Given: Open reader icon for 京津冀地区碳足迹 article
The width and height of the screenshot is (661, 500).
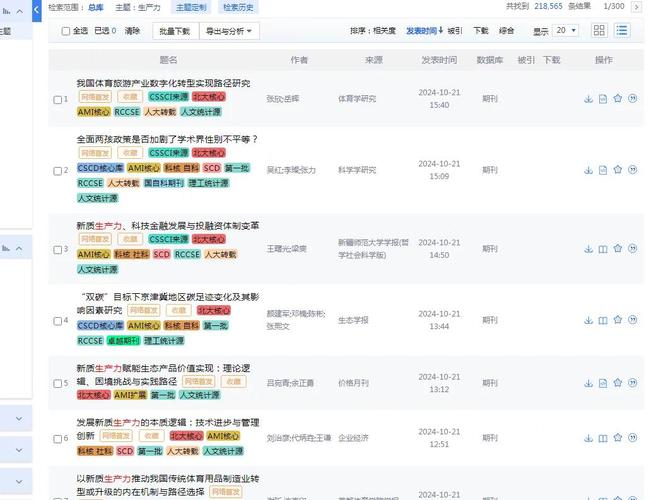Looking at the screenshot, I should 603,320.
